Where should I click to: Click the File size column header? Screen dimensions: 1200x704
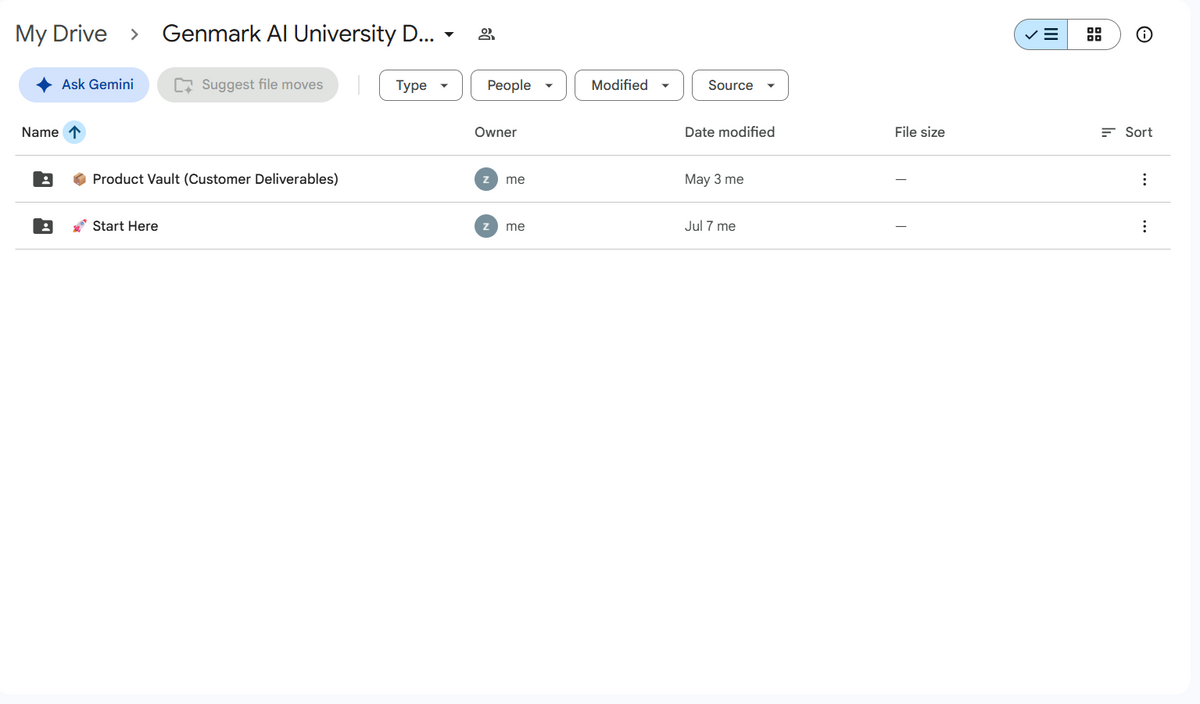coord(920,132)
